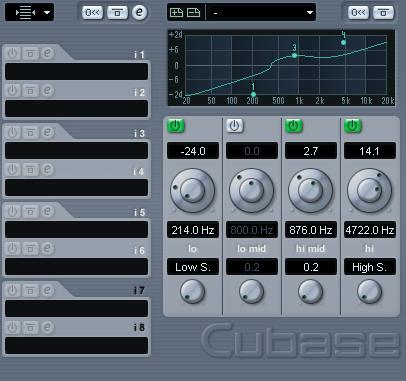Click the hi mid gain value 2.7
Viewport: 406px width, 381px height.
coord(311,151)
